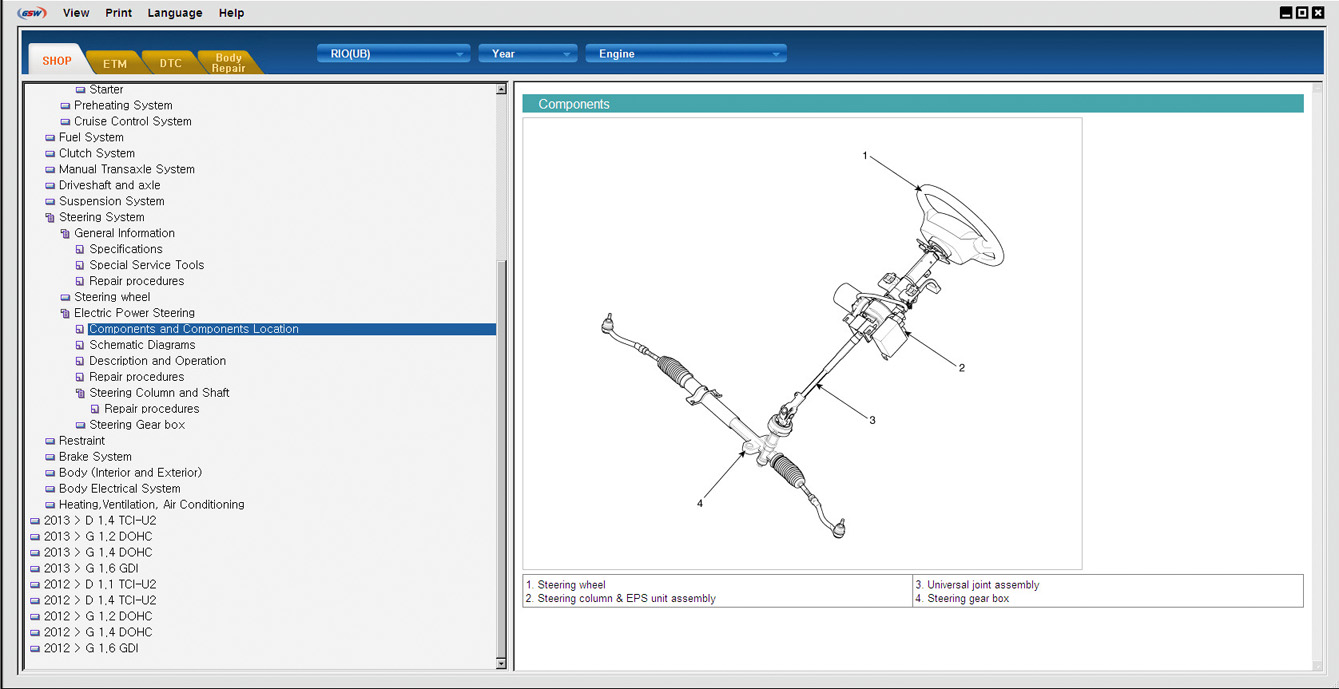Click the book icon beside Fuel System
Screen dimensions: 1339x689
[x=50, y=138]
